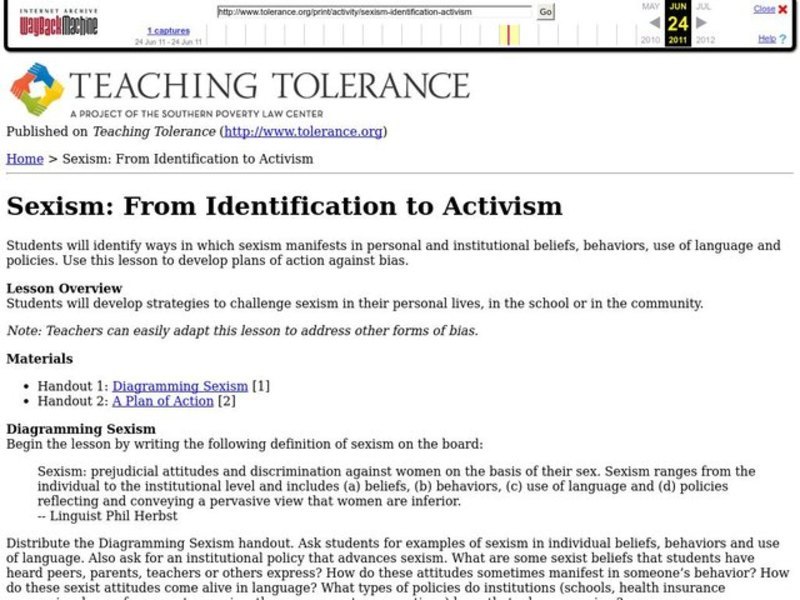Switch to the JUL month label
Screen dimensions: 800x600
point(700,6)
